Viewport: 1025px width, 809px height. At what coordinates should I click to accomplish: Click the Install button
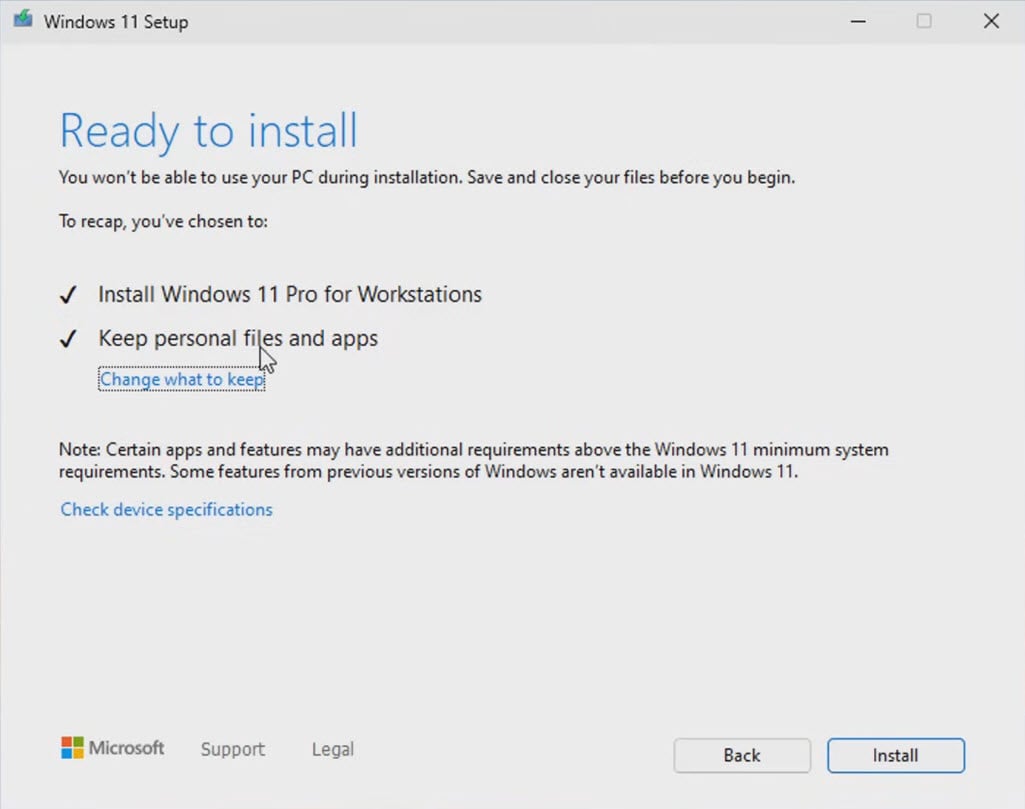coord(896,755)
